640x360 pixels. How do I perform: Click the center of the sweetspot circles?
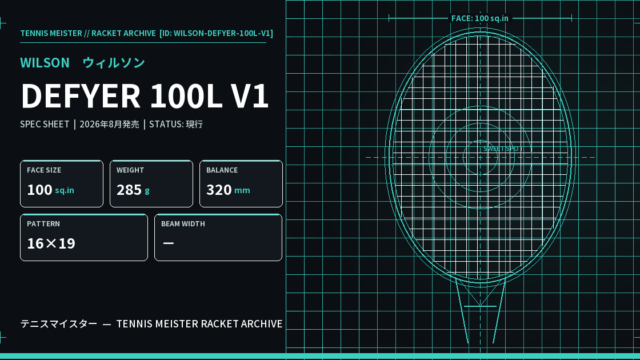click(x=480, y=157)
